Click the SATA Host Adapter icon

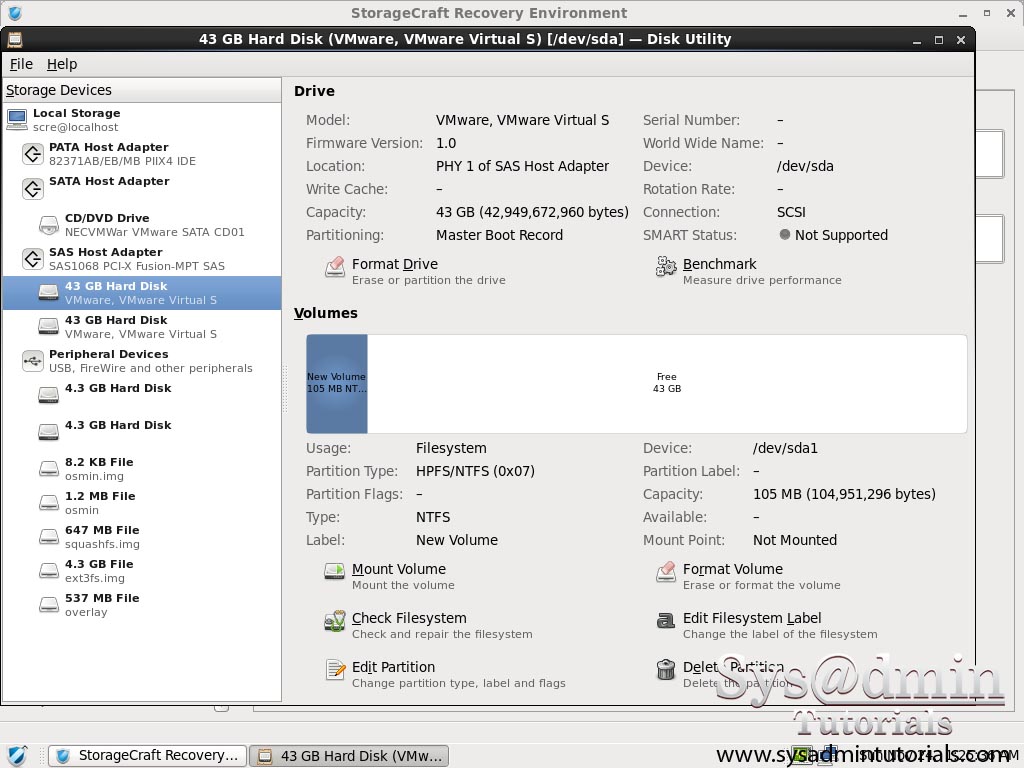[33, 188]
